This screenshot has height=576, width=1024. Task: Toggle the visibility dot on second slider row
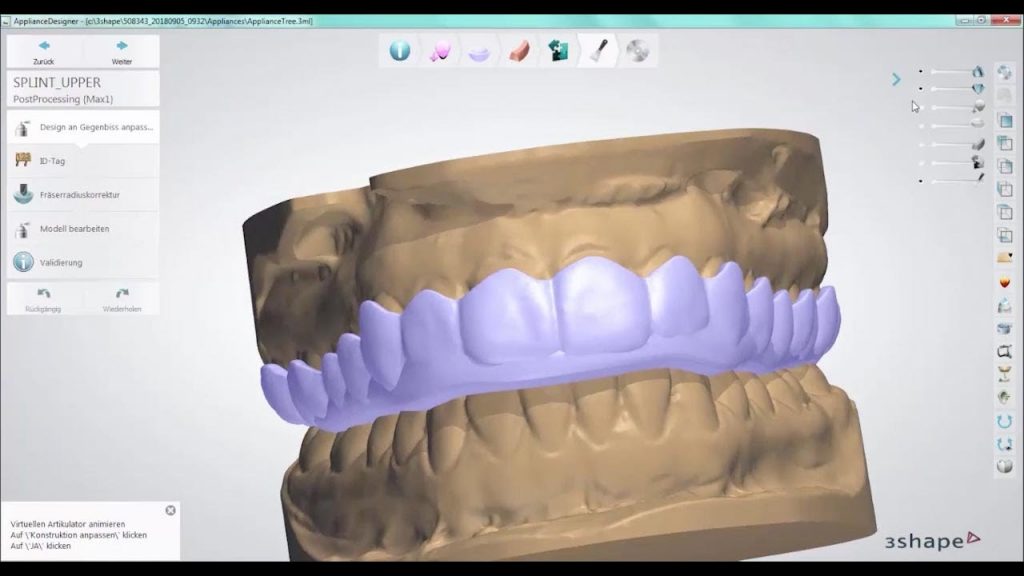pos(921,89)
